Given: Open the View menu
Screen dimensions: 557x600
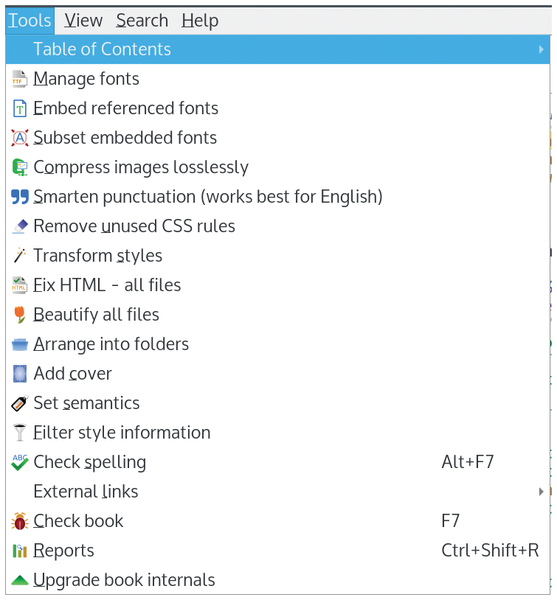Looking at the screenshot, I should 83,20.
